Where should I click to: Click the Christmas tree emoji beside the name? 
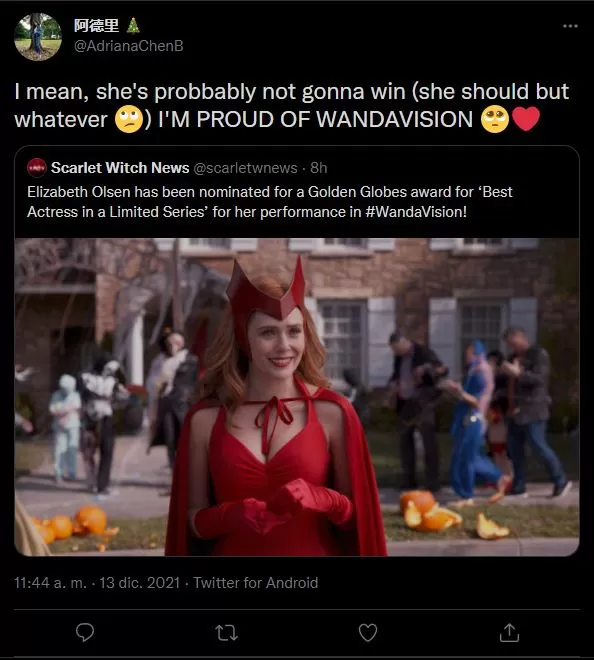[133, 26]
